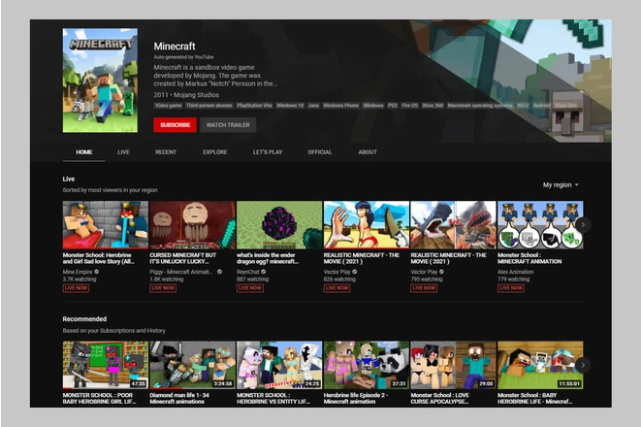Open the Diamond man life 1-34 video
641x427 pixels.
coord(192,365)
